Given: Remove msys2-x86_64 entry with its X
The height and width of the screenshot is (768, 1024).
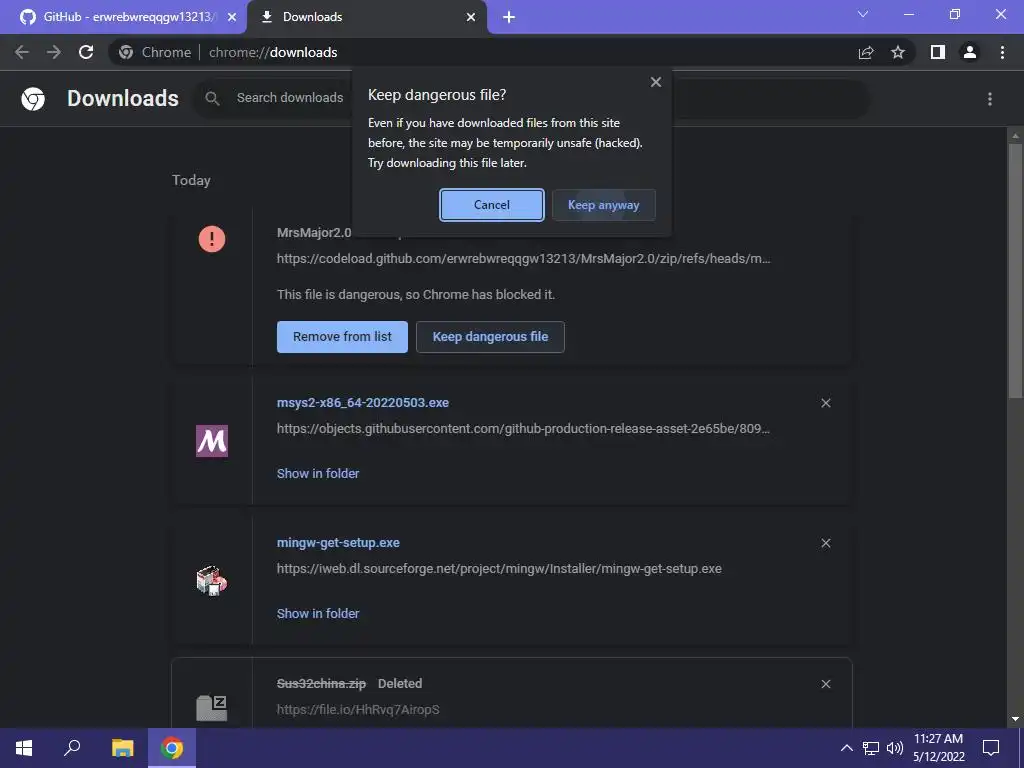Looking at the screenshot, I should (825, 403).
